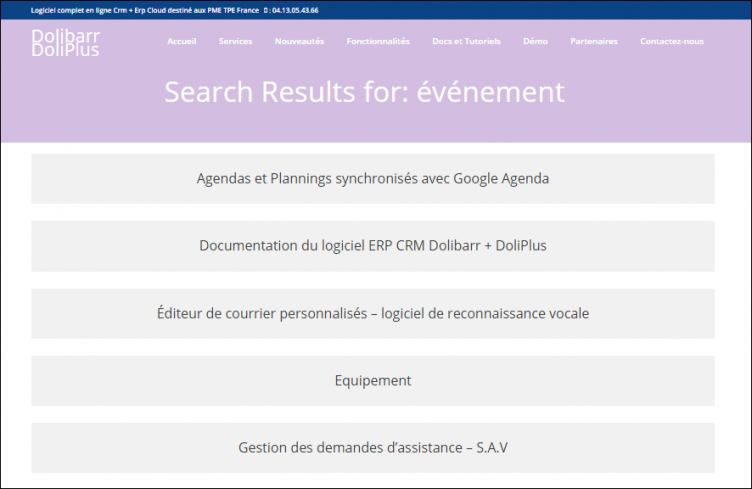Viewport: 752px width, 489px height.
Task: Open the Démo menu item
Action: 535,41
